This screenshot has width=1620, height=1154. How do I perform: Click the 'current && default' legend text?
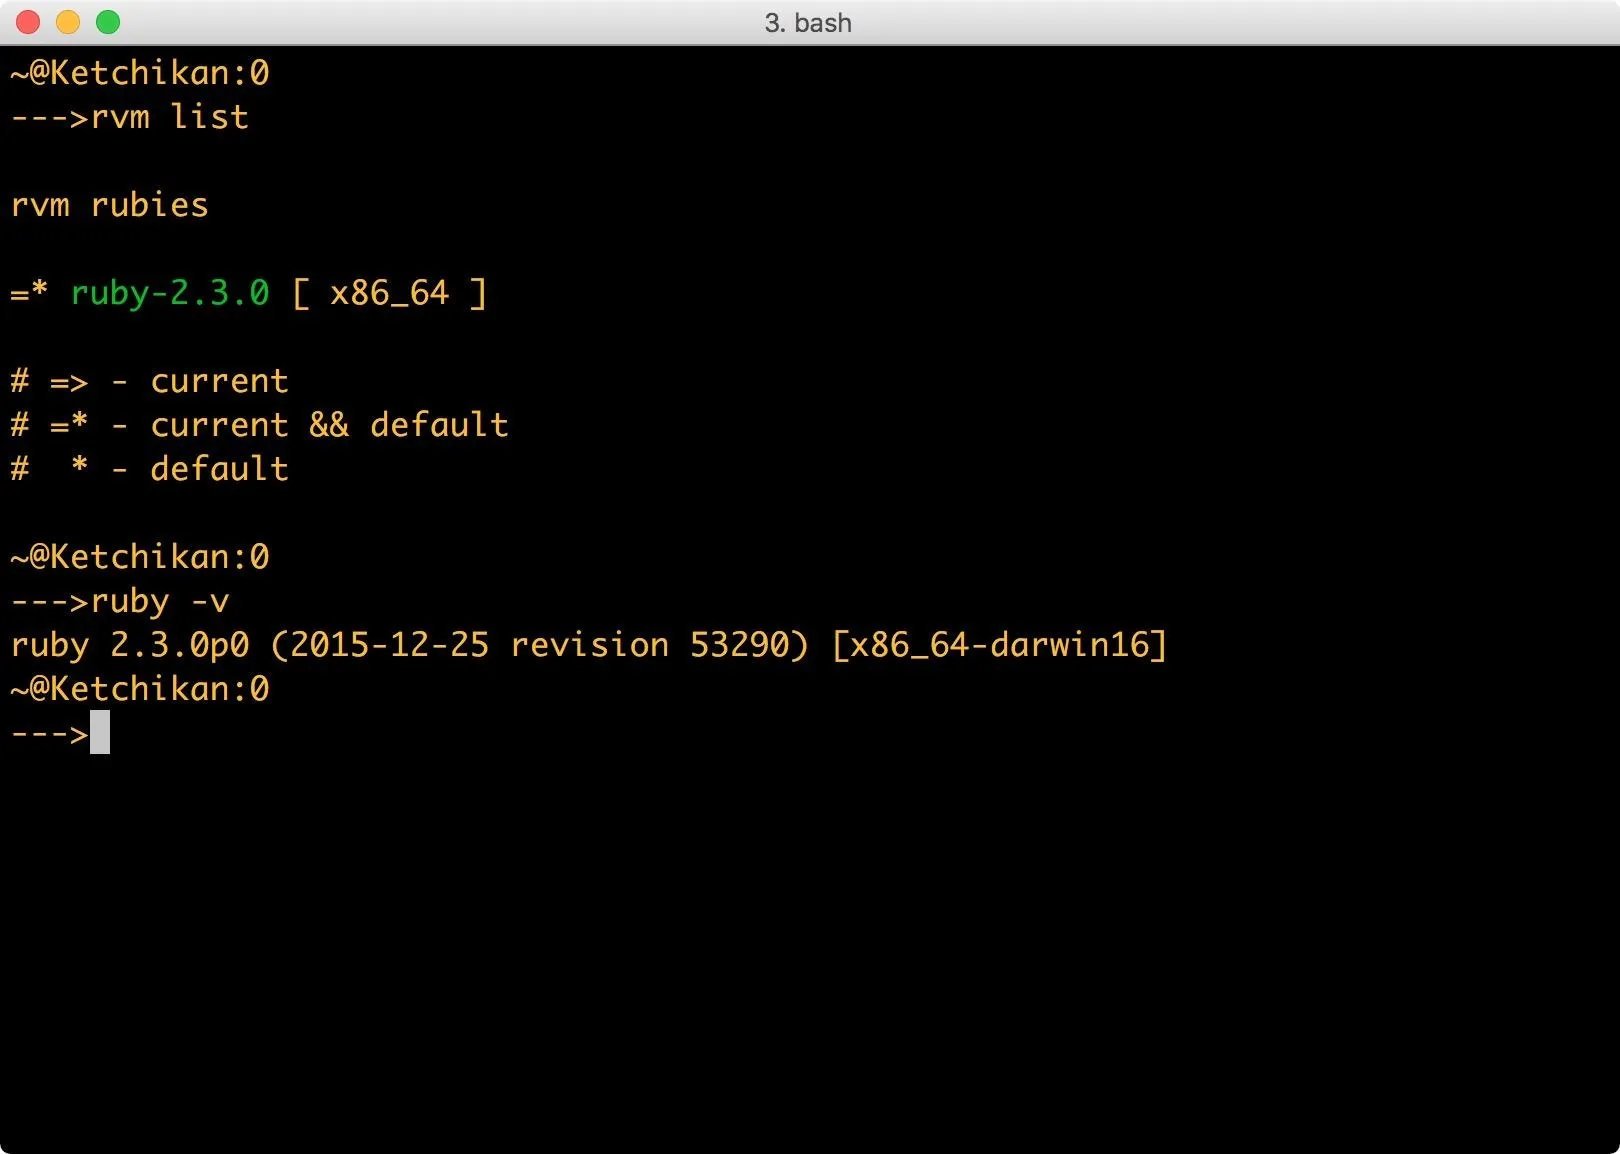tap(329, 425)
